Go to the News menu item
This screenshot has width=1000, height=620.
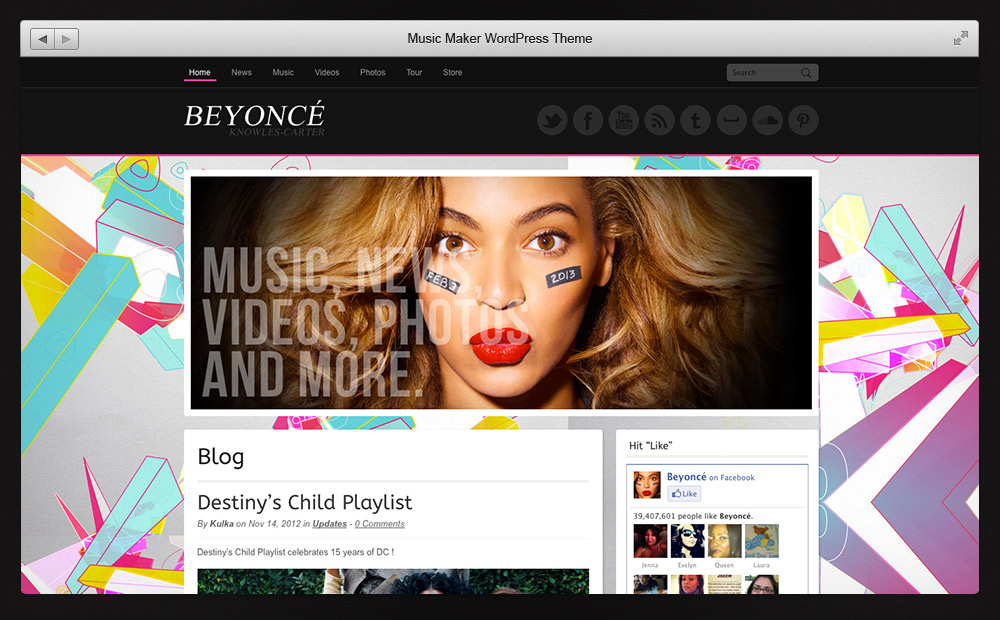click(x=241, y=73)
